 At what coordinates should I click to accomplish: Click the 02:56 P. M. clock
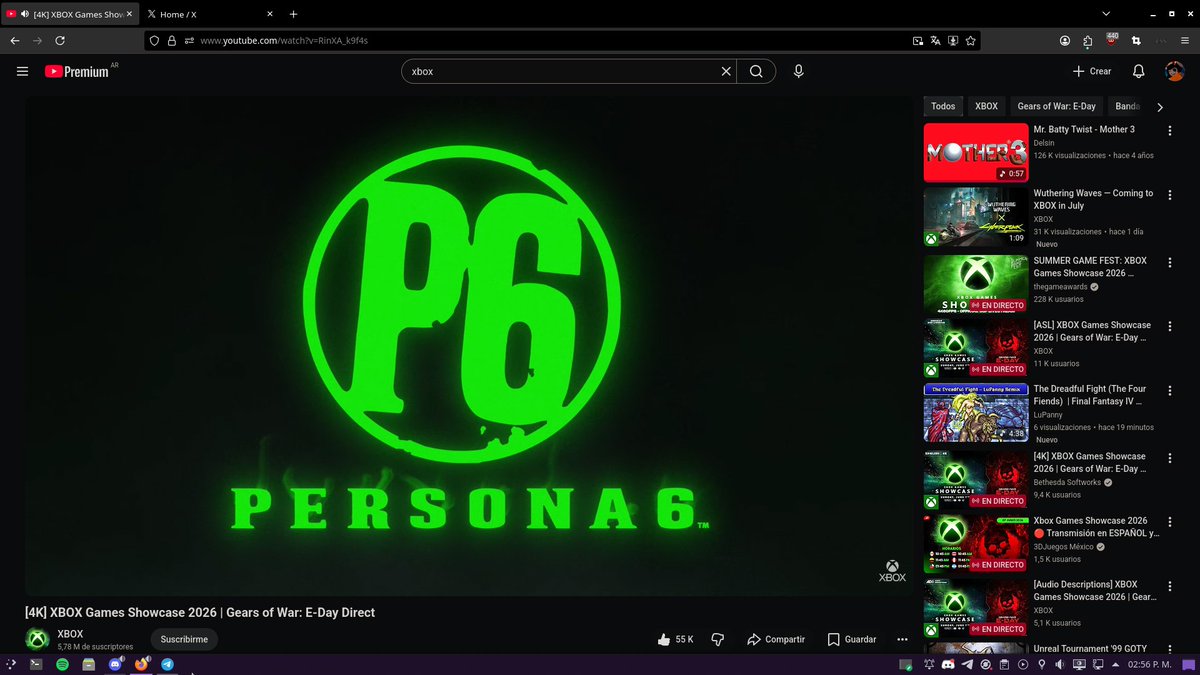(1150, 664)
